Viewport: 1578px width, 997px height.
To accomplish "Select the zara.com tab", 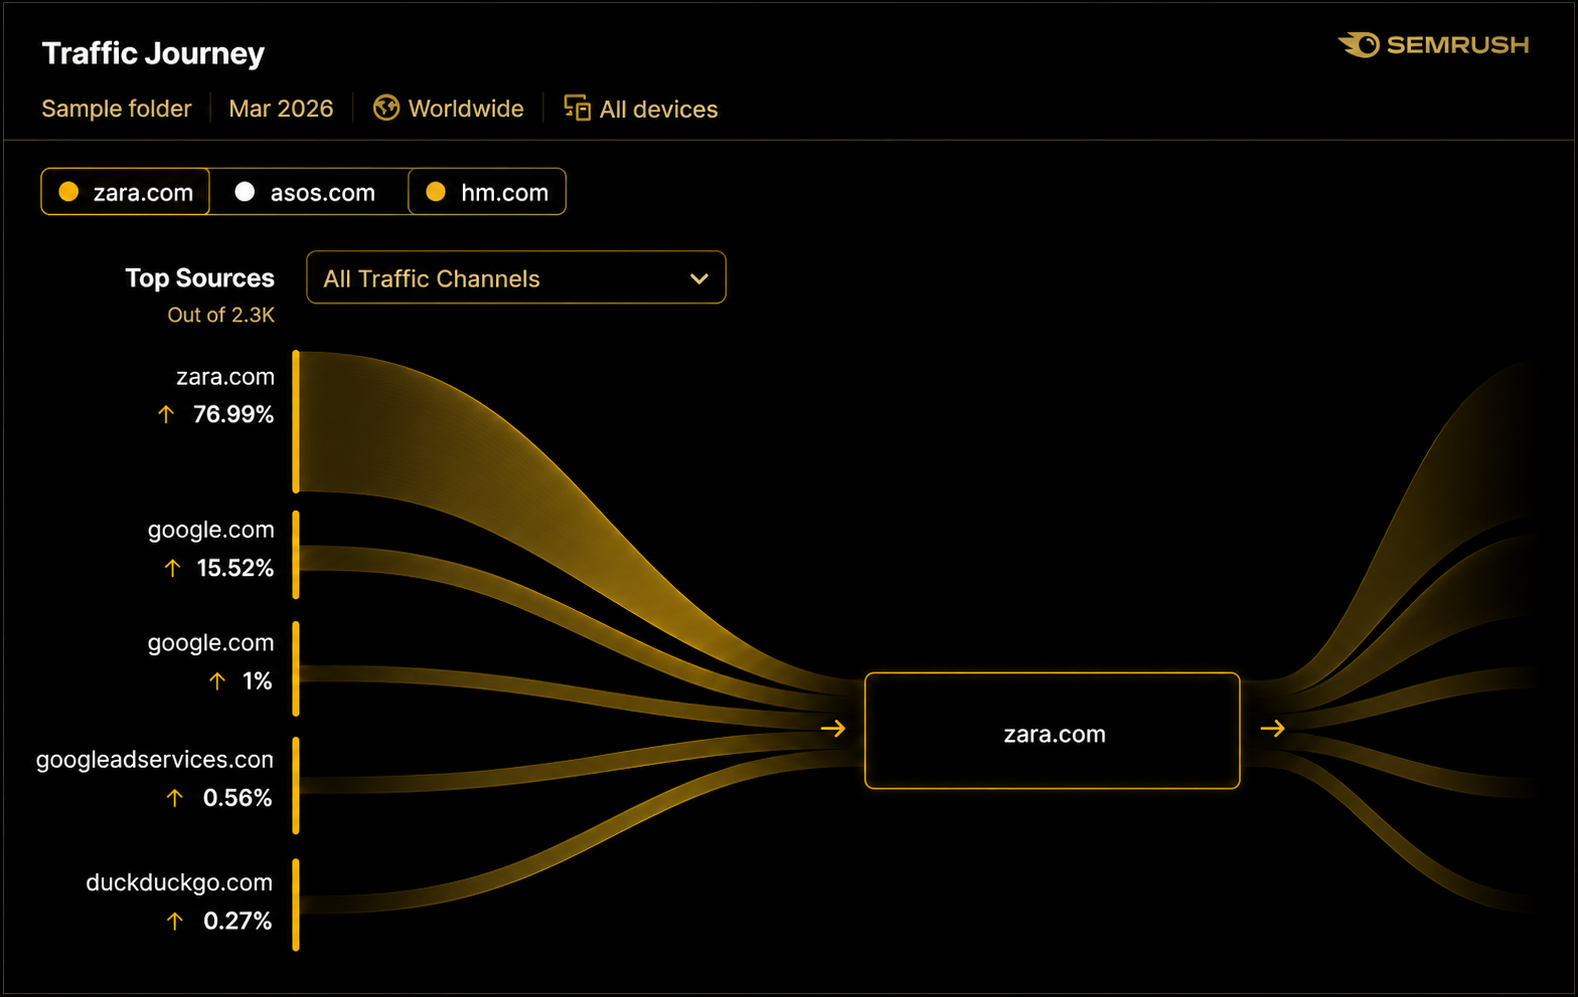I will 125,192.
